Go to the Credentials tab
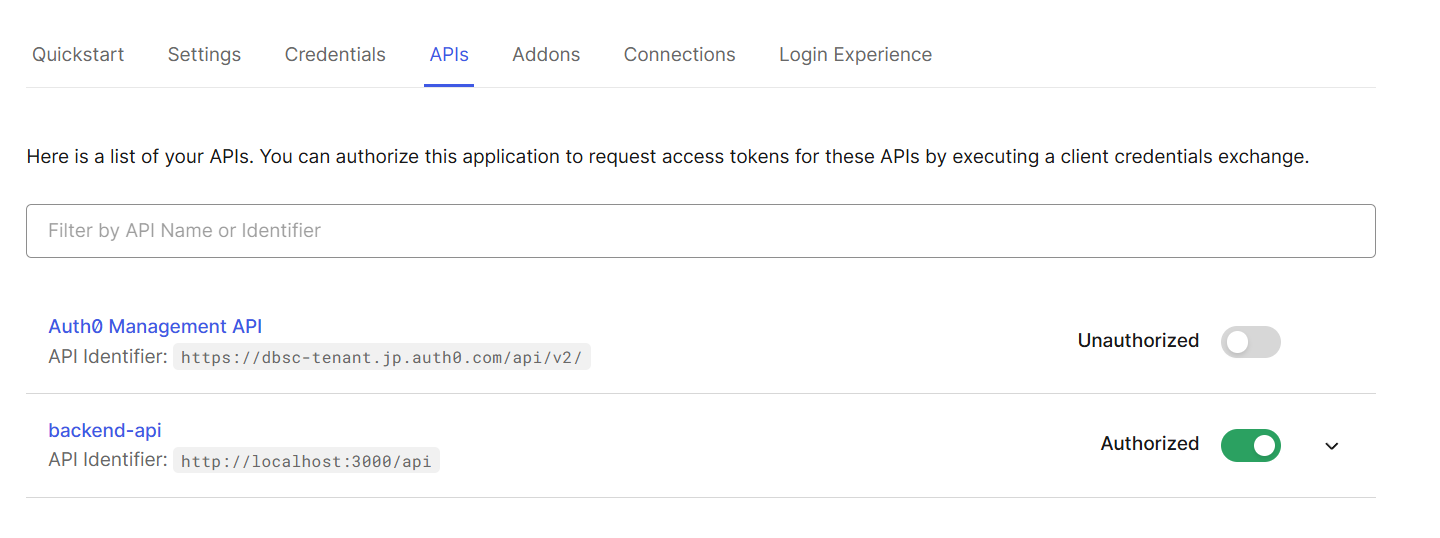The width and height of the screenshot is (1440, 538). click(x=335, y=55)
